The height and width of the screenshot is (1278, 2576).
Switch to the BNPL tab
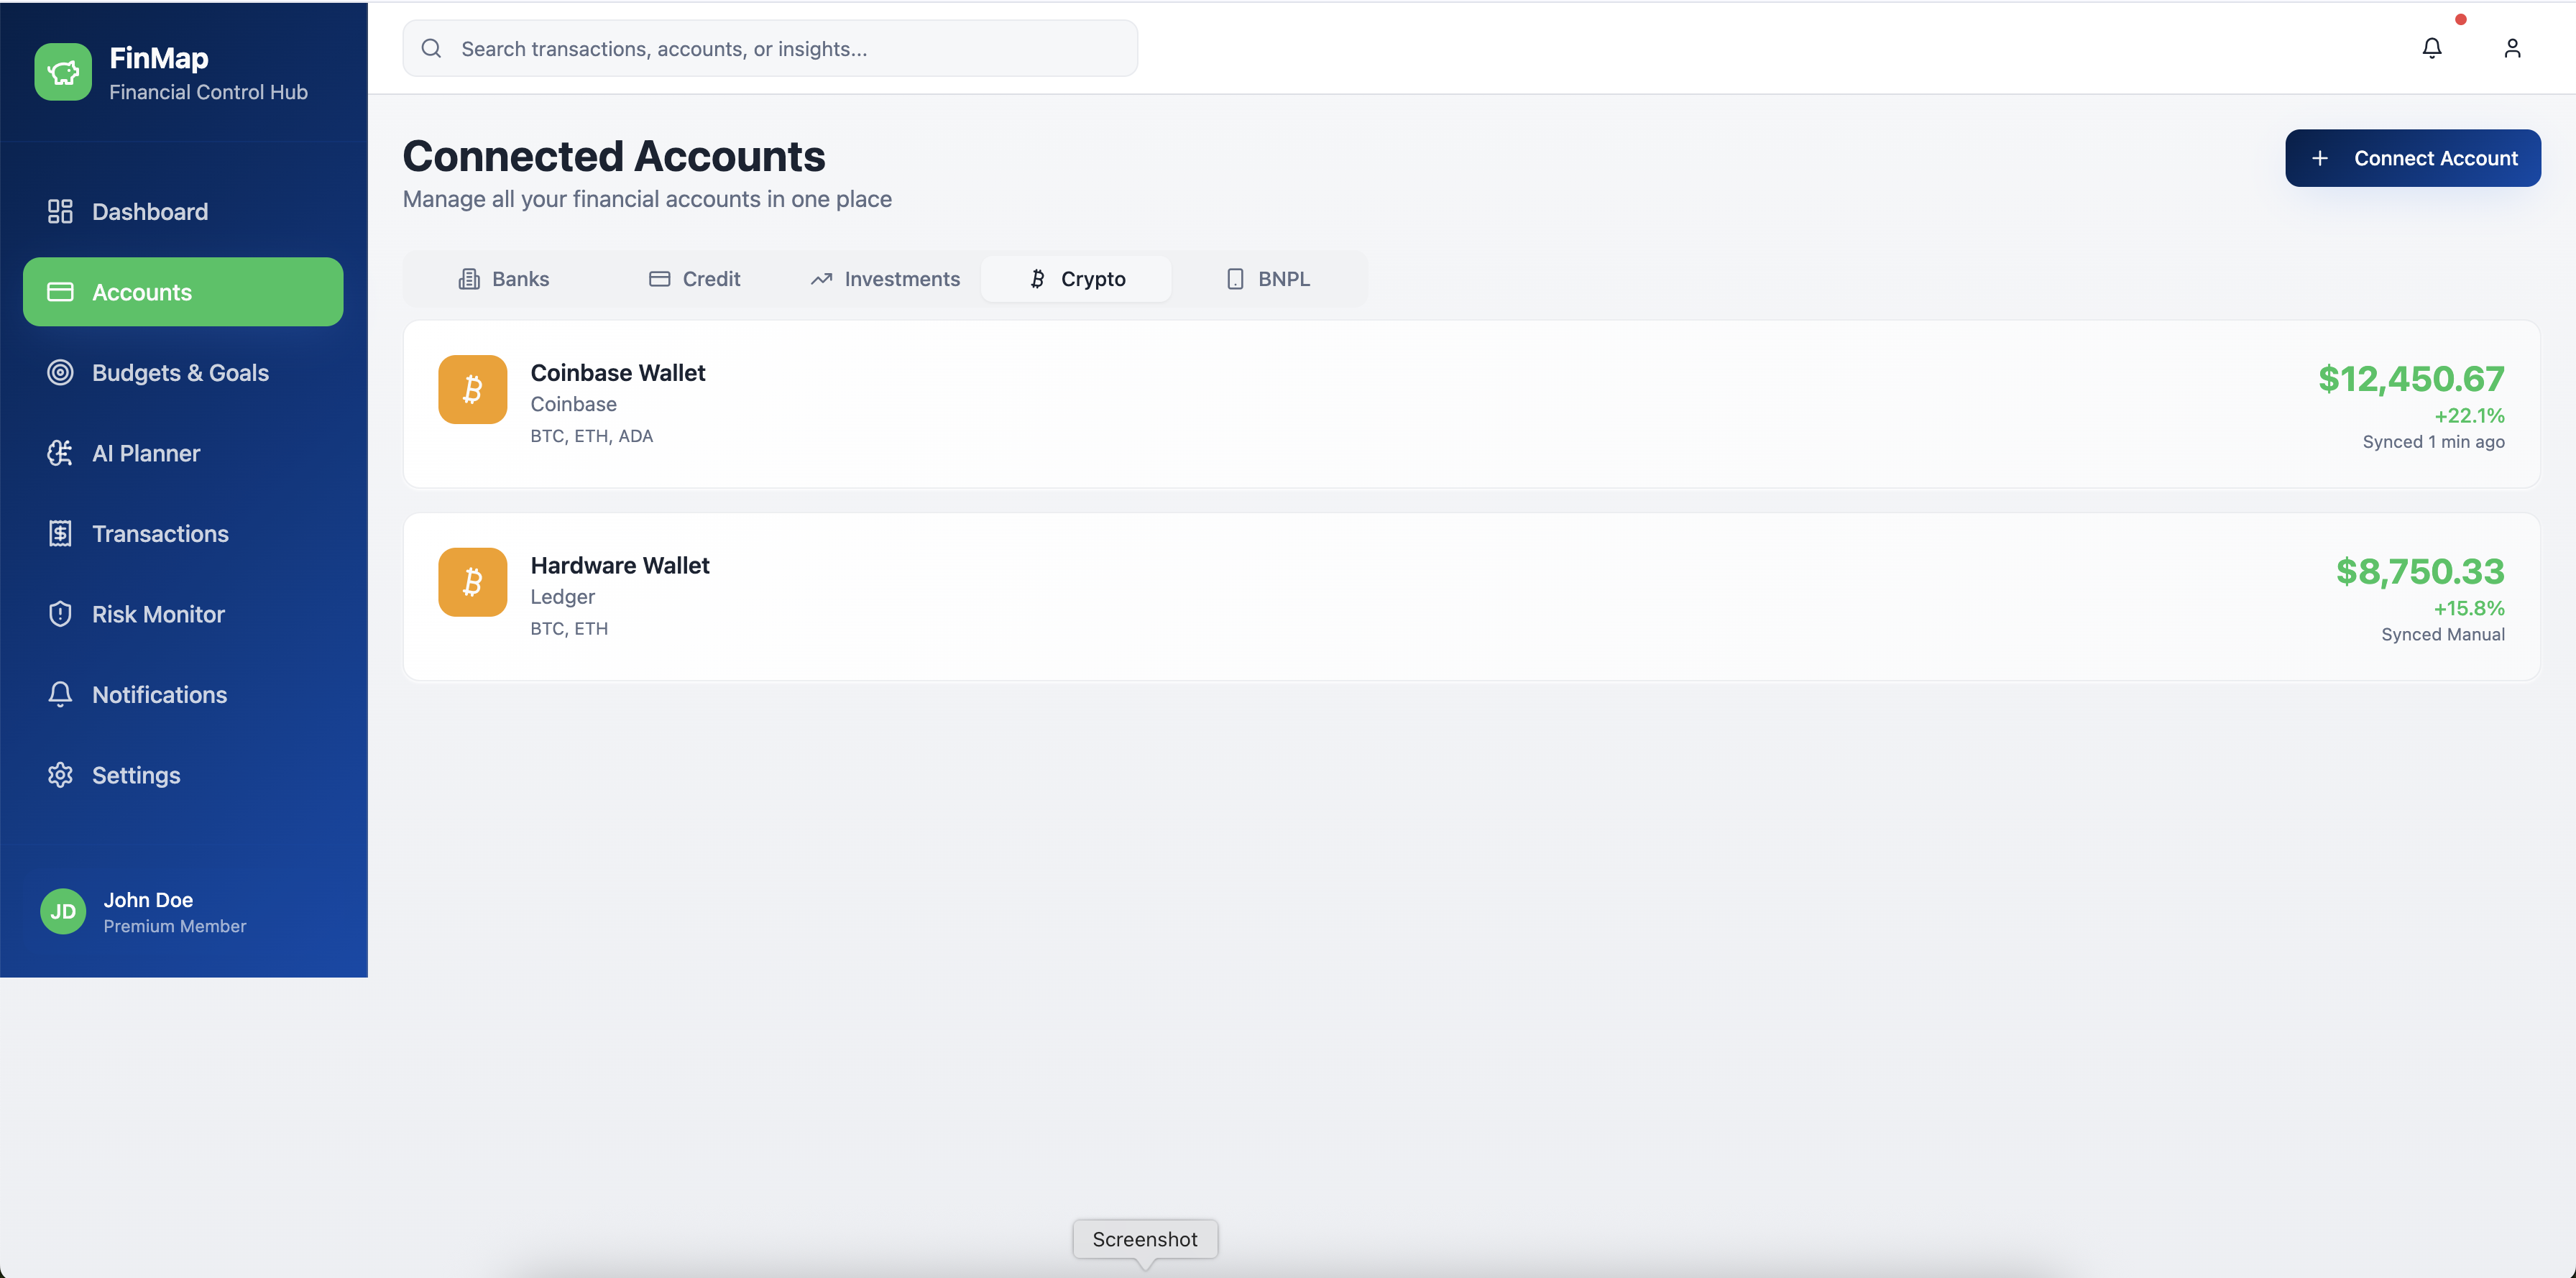(1267, 279)
